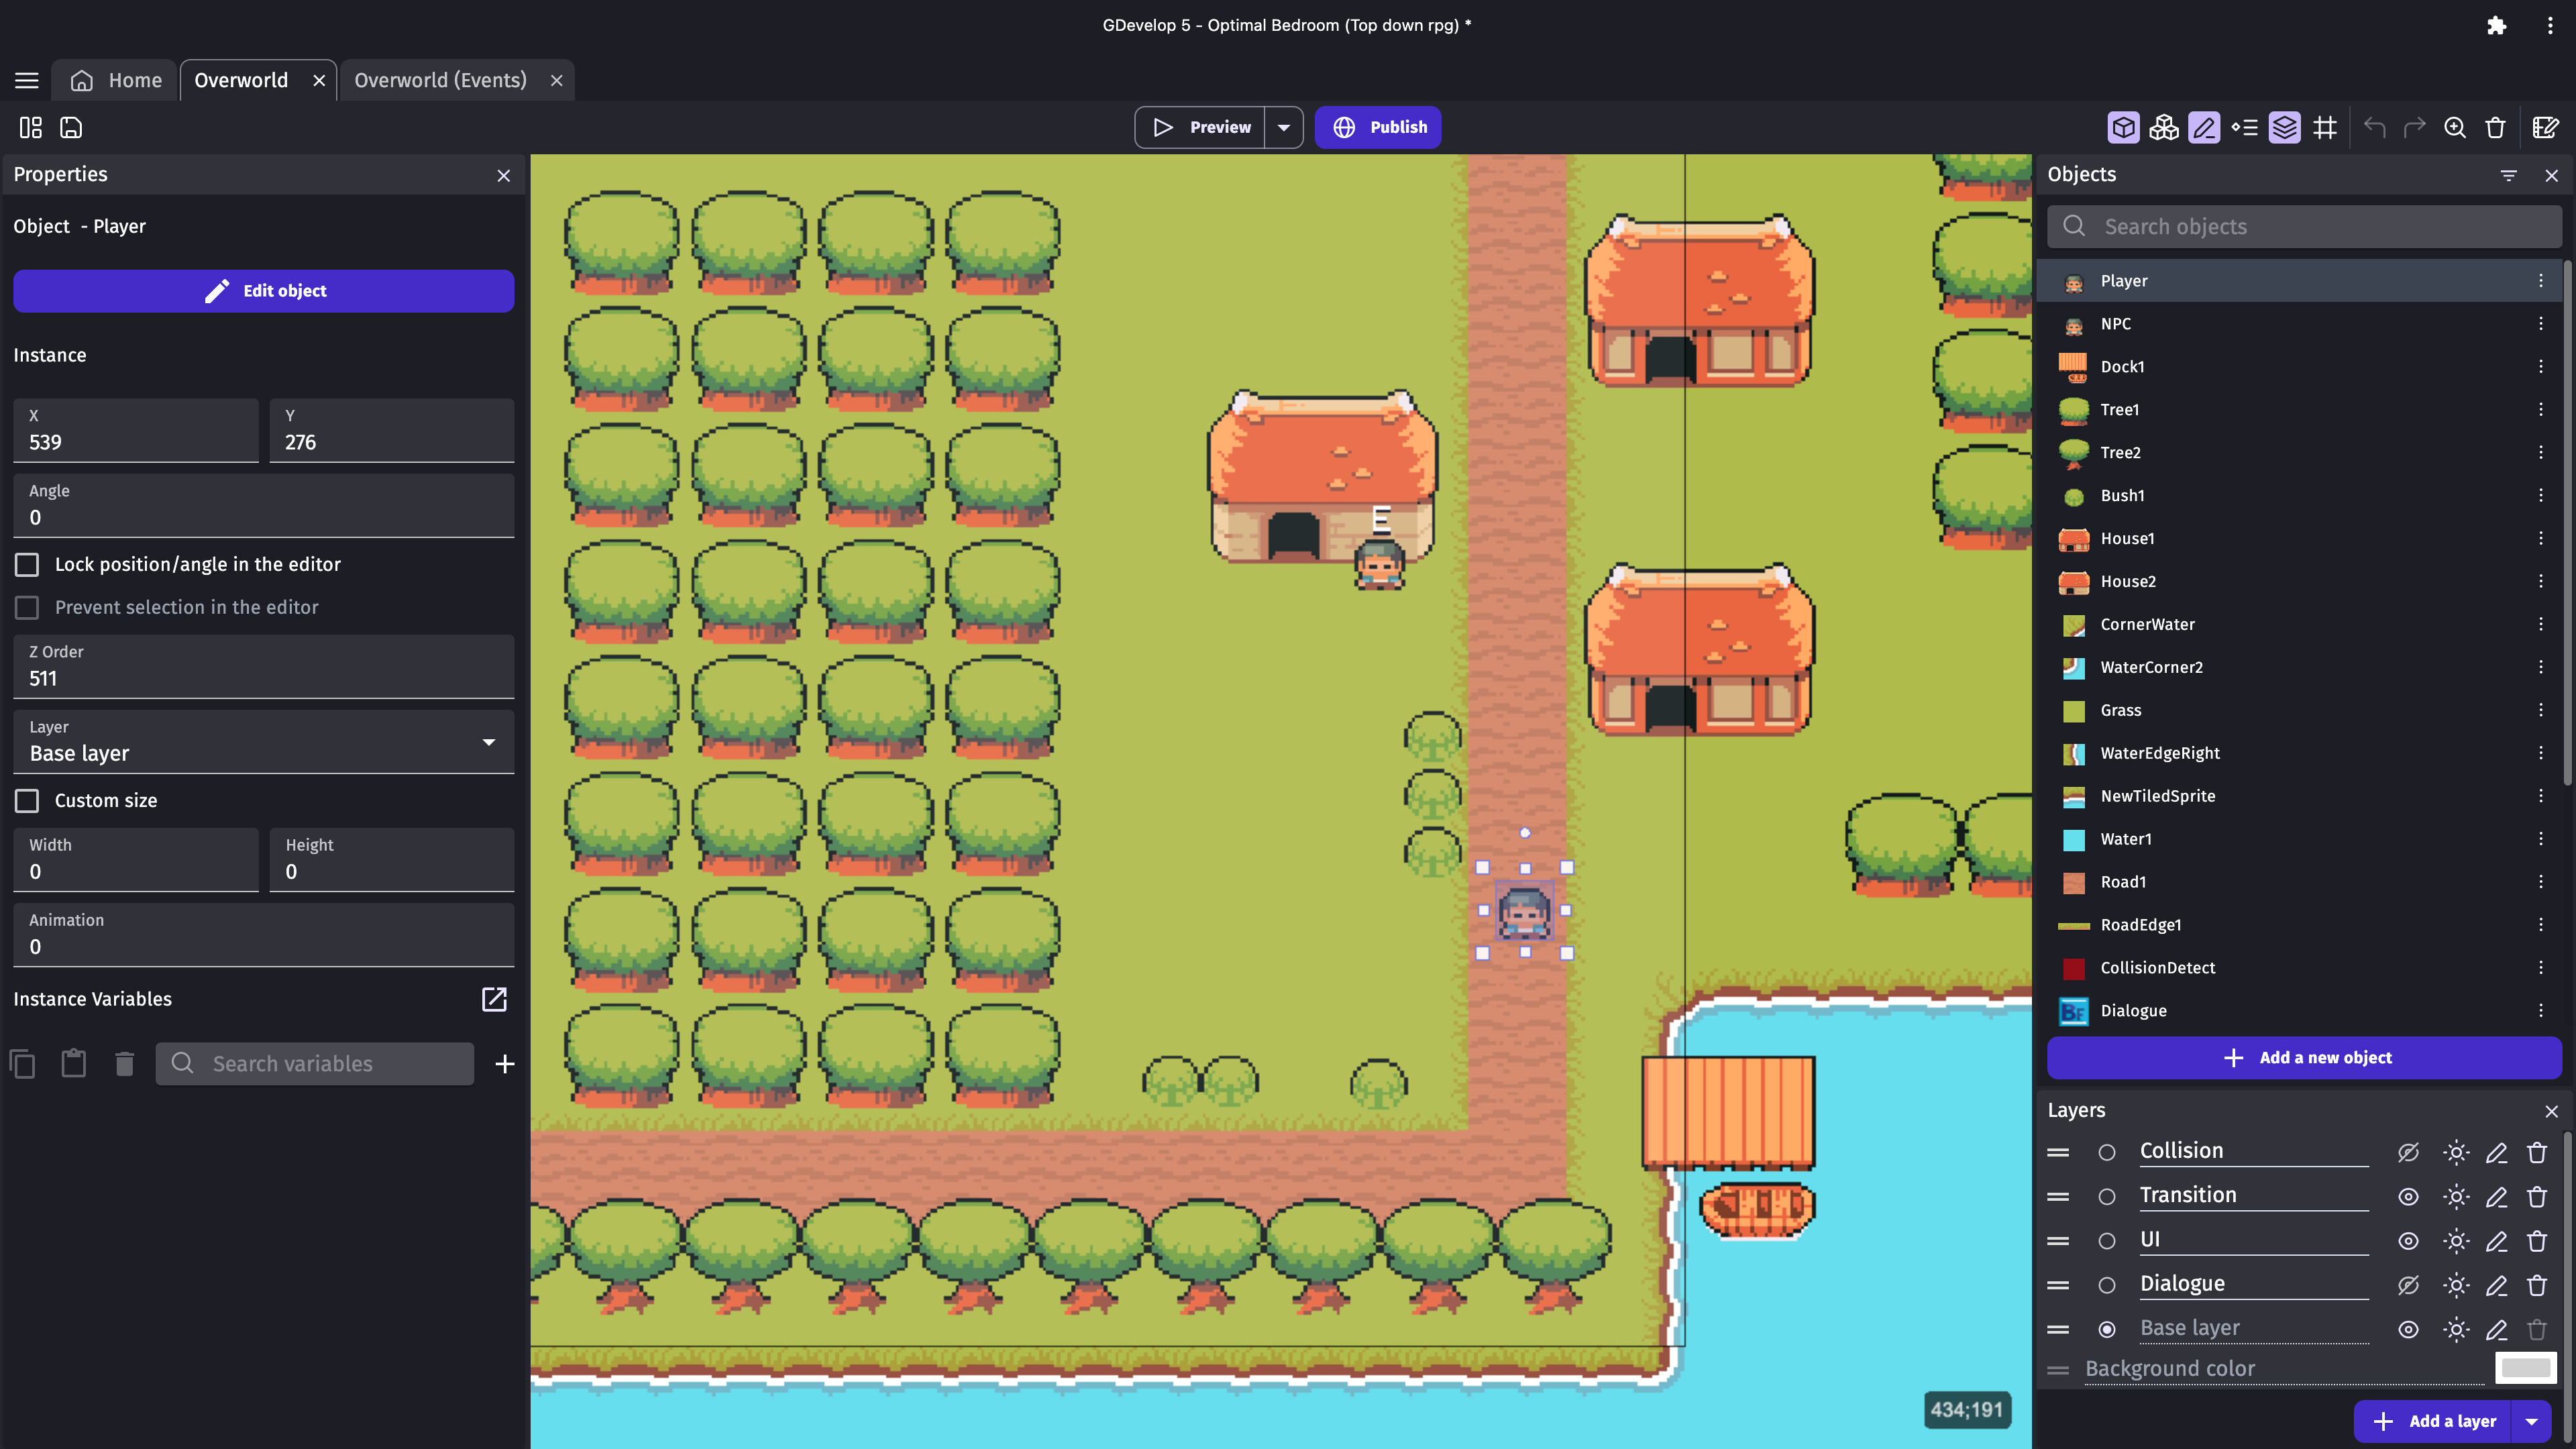The image size is (2576, 1449).
Task: Check the Custom size option
Action: point(26,800)
